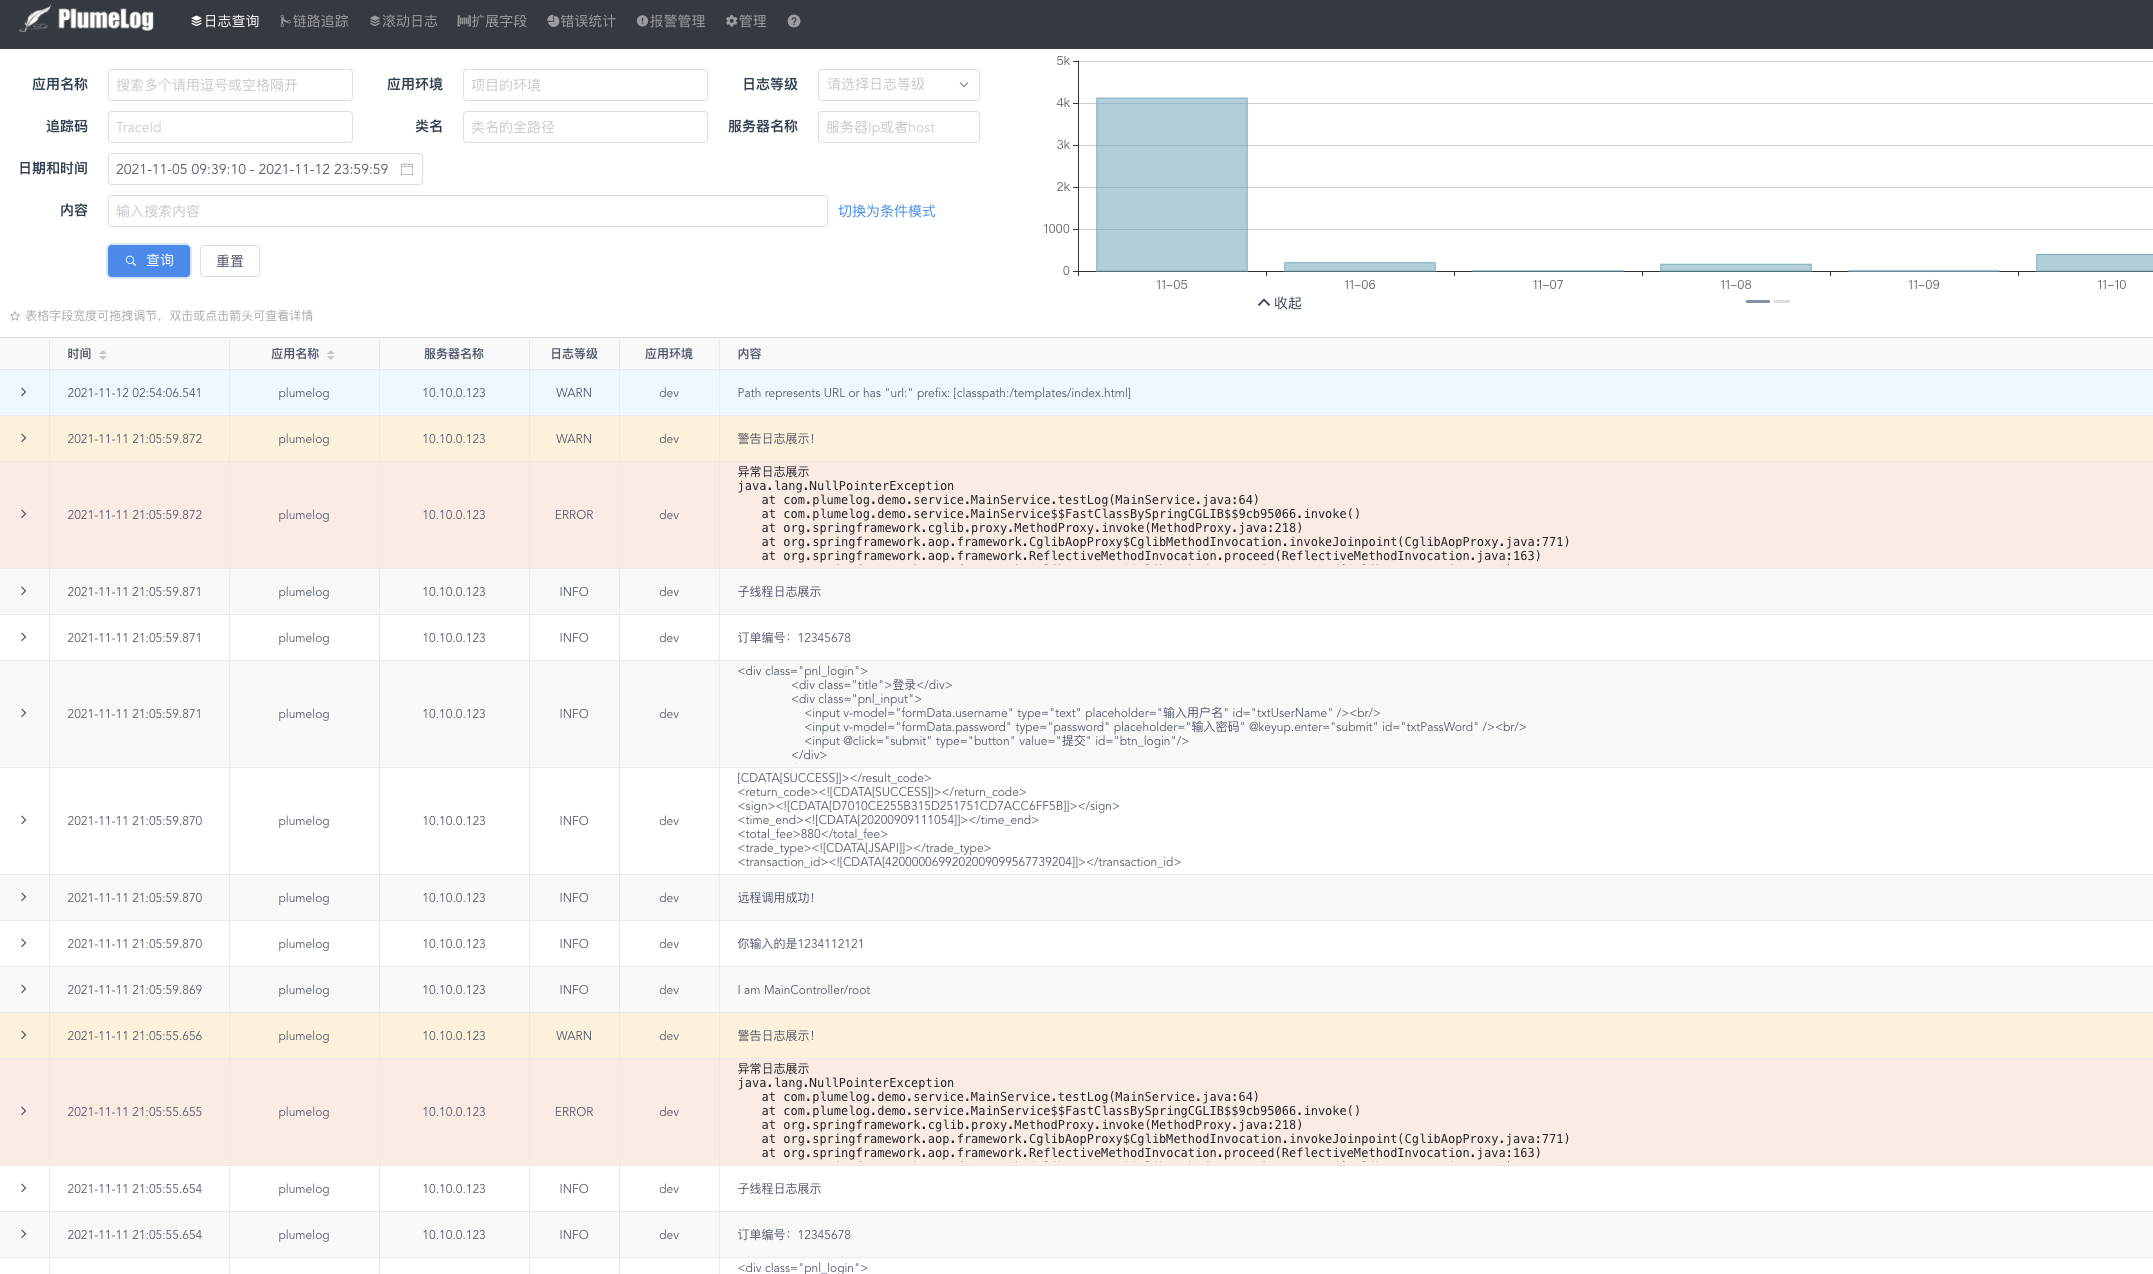This screenshot has width=2153, height=1274.
Task: Click the 11-08 chart bar
Action: pos(1735,267)
